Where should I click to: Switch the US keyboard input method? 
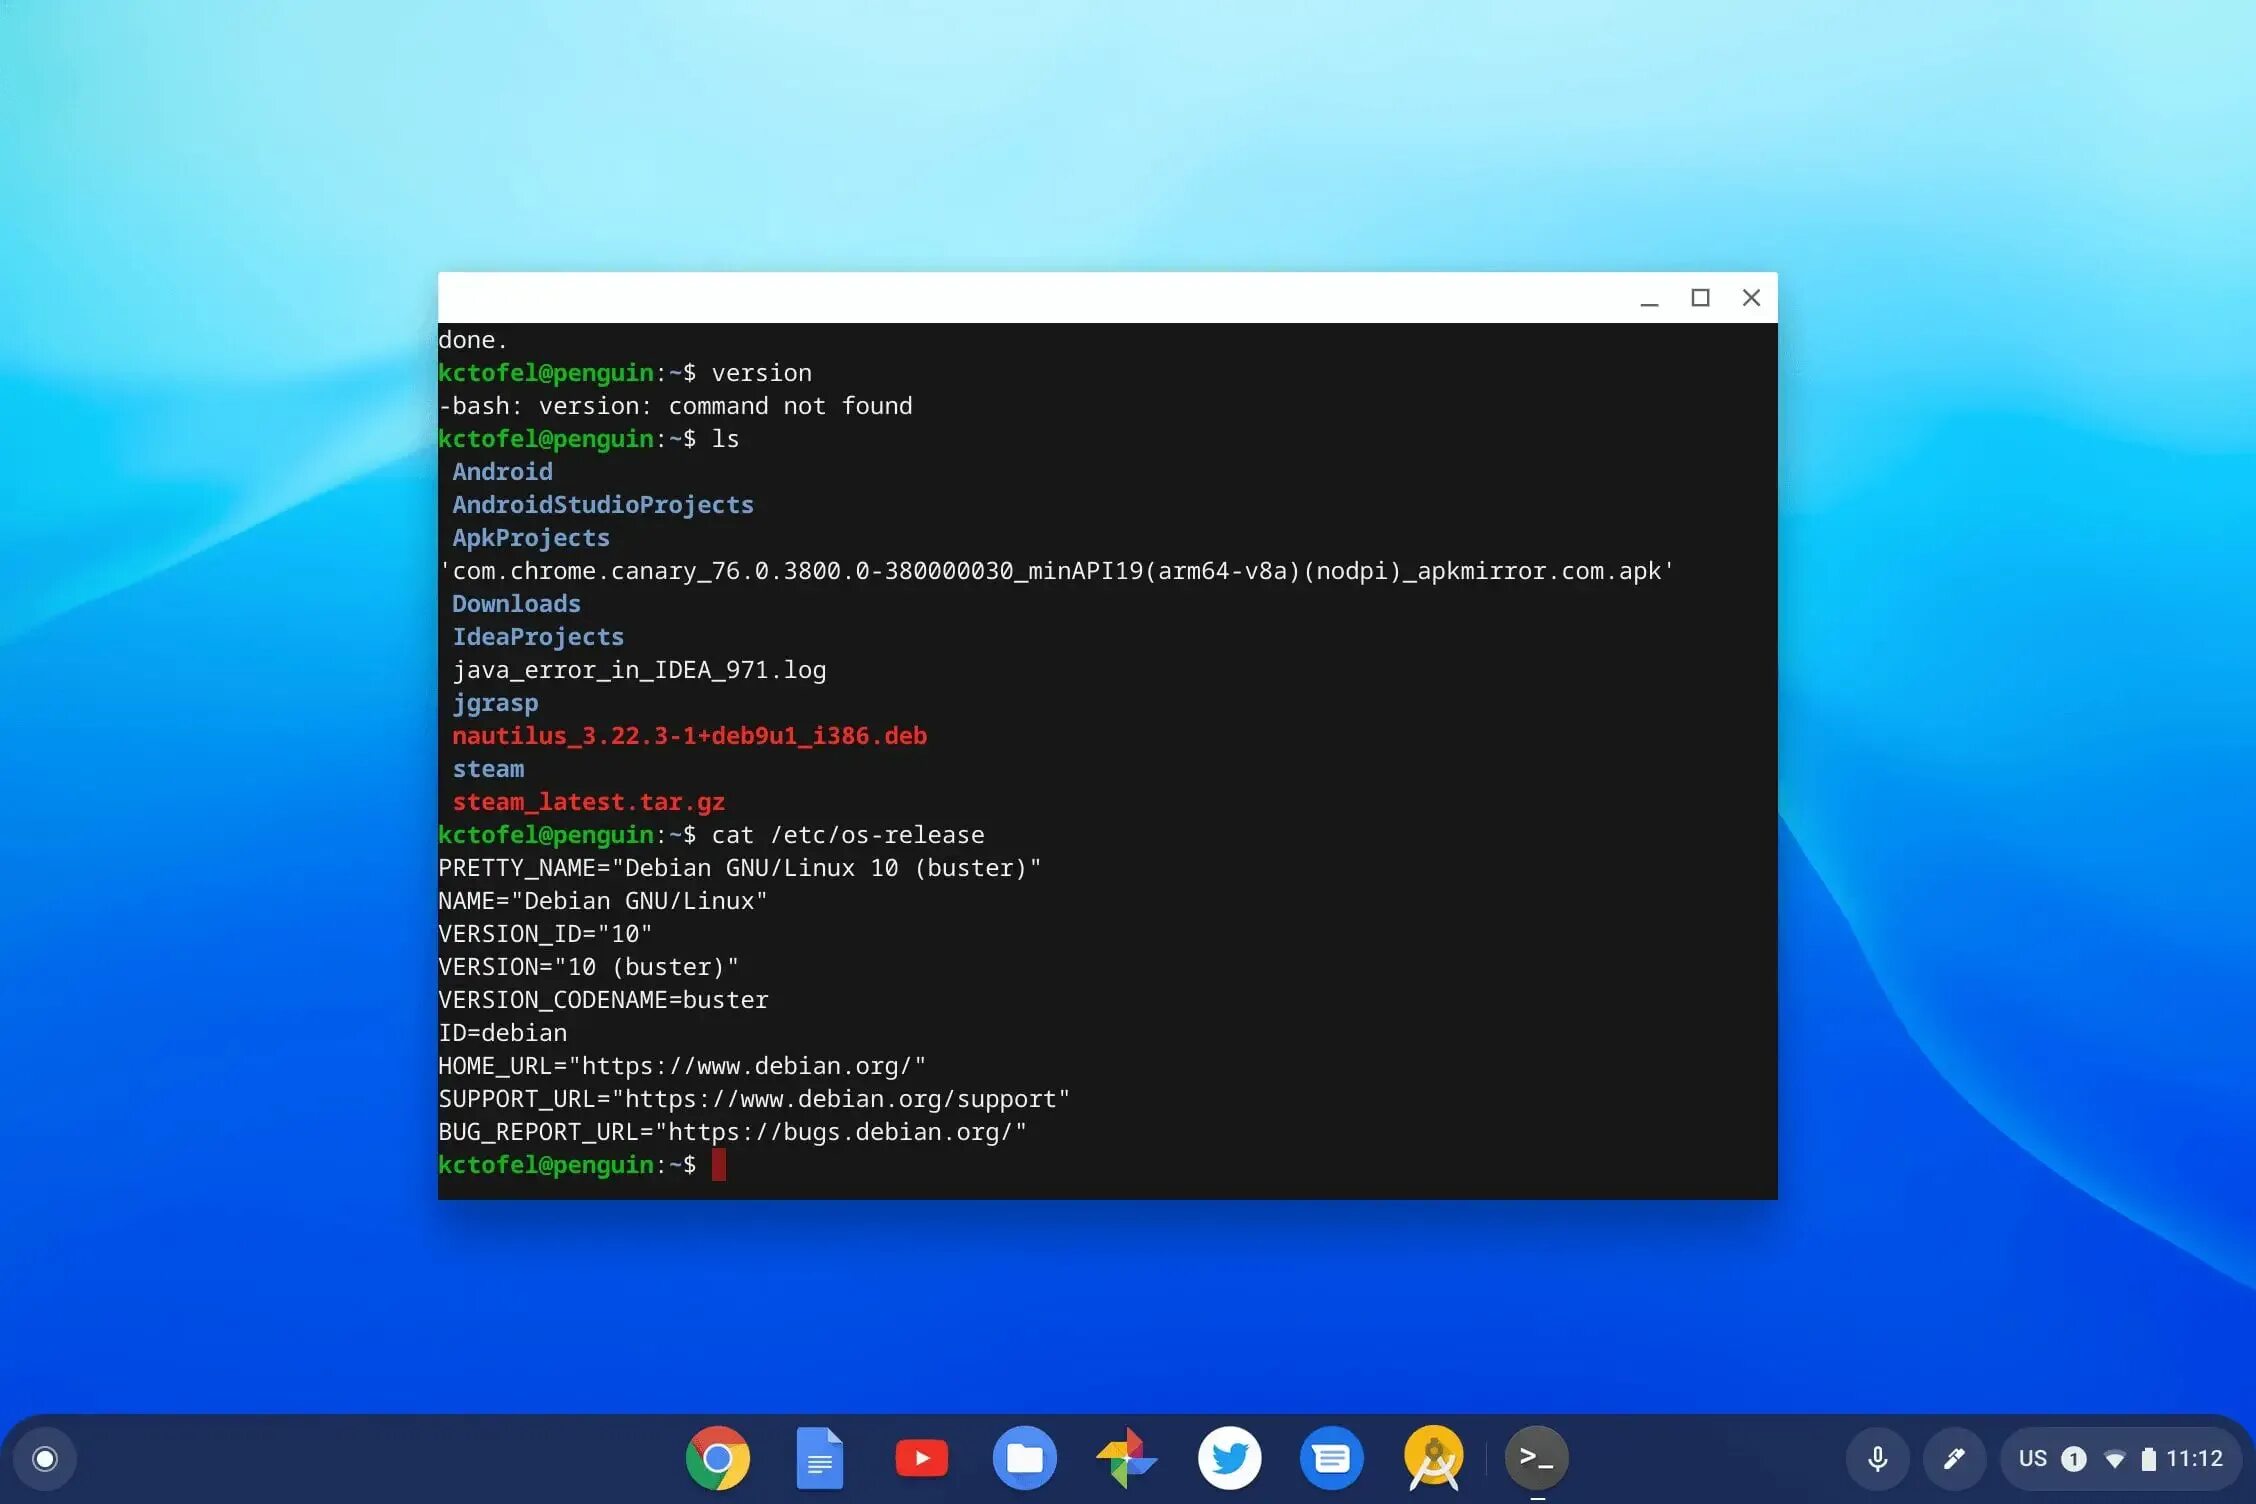pos(2032,1459)
